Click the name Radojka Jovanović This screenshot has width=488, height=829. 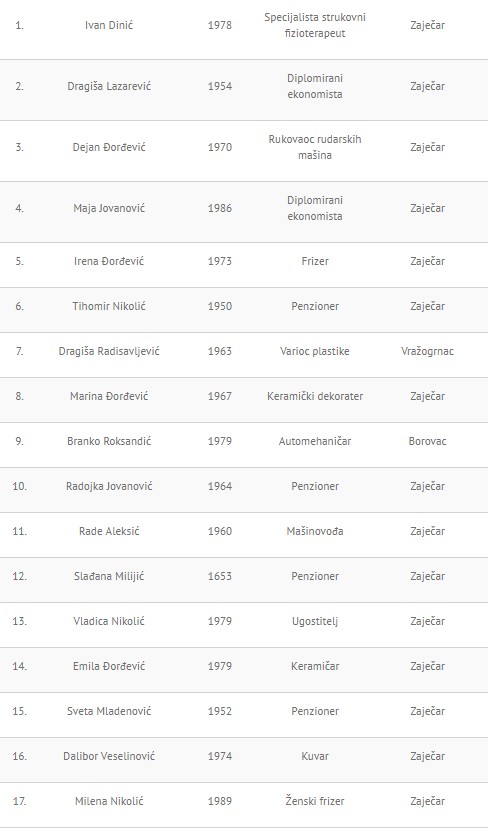(x=109, y=486)
